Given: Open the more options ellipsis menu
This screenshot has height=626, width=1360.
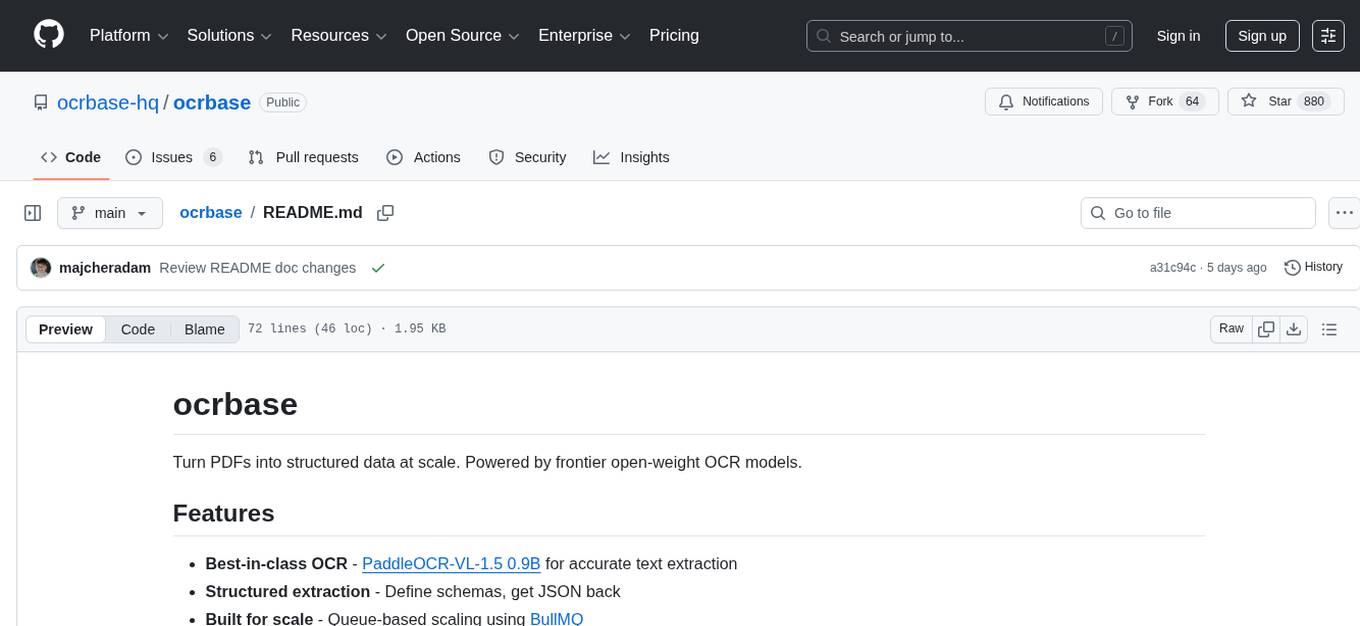Looking at the screenshot, I should tap(1344, 212).
